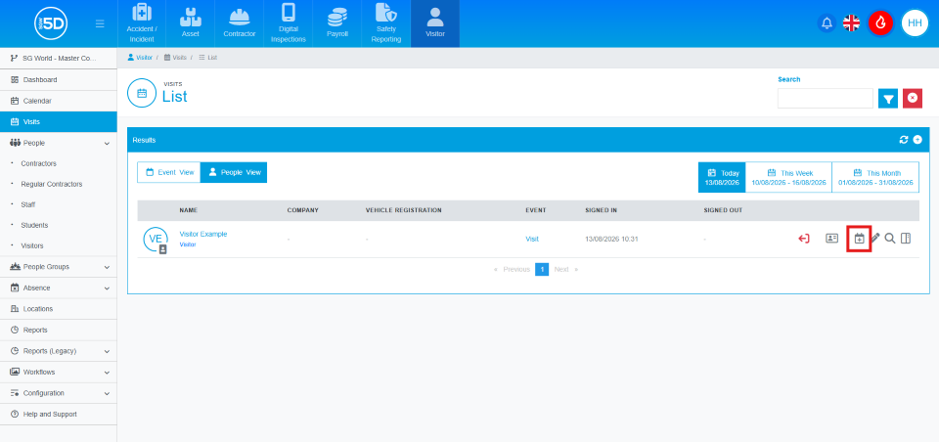939x442 pixels.
Task: Click the Visit event link
Action: pos(532,239)
